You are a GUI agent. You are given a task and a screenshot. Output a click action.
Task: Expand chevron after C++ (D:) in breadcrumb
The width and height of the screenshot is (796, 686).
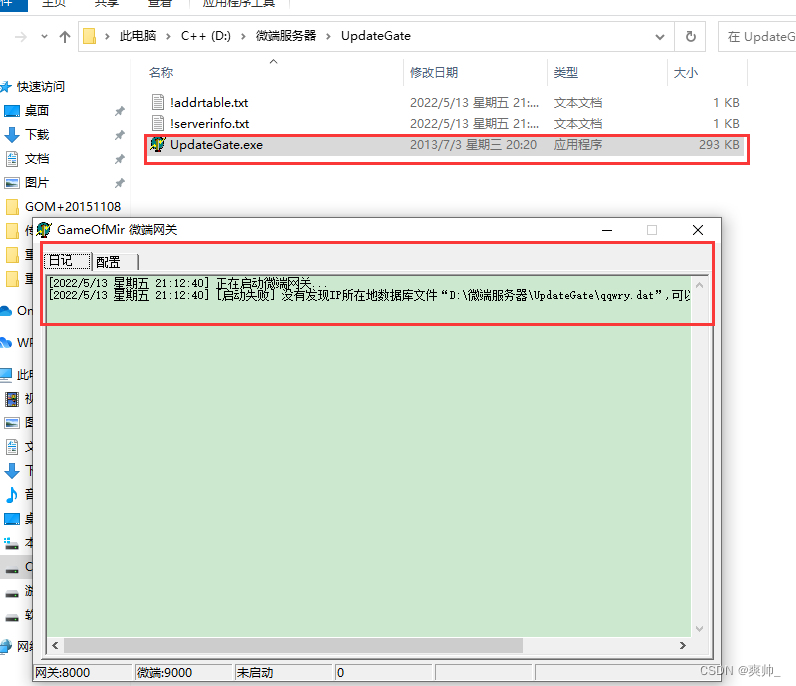243,37
